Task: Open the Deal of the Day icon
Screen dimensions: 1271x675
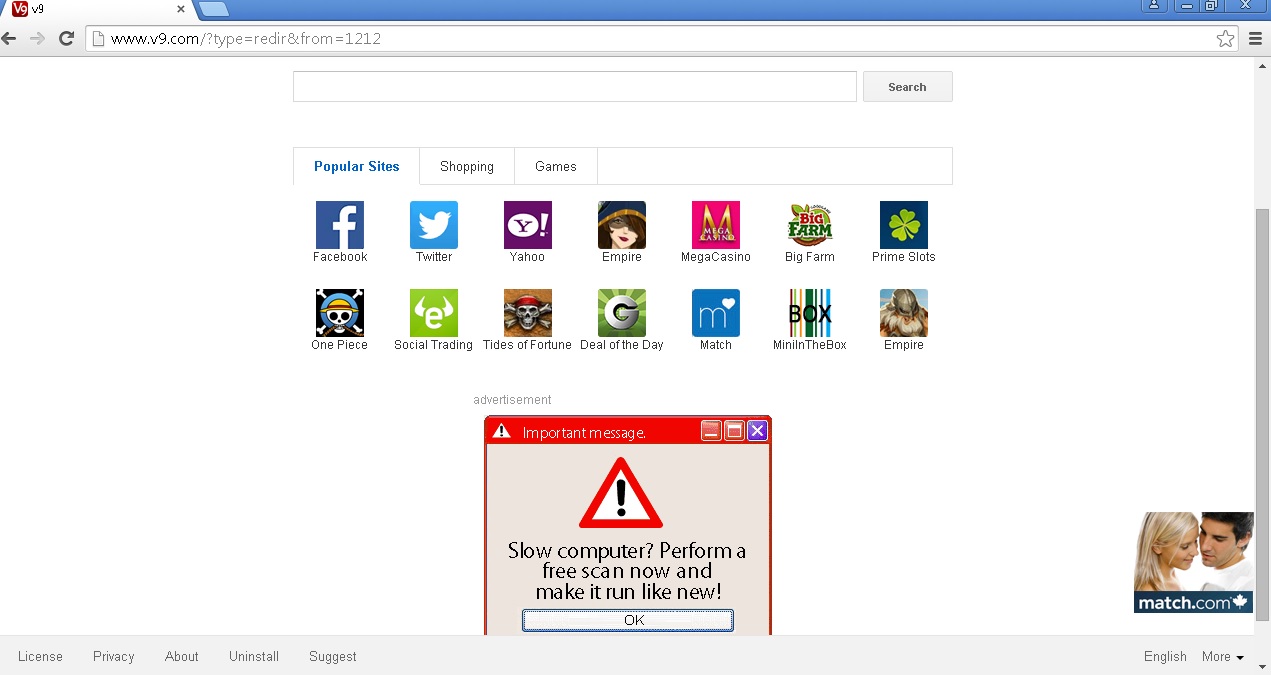Action: (622, 313)
